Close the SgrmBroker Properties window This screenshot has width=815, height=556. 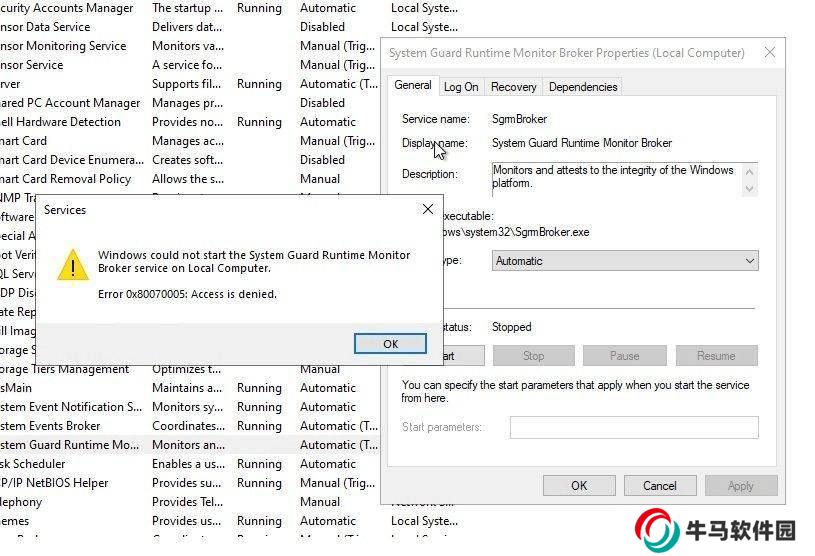click(769, 53)
